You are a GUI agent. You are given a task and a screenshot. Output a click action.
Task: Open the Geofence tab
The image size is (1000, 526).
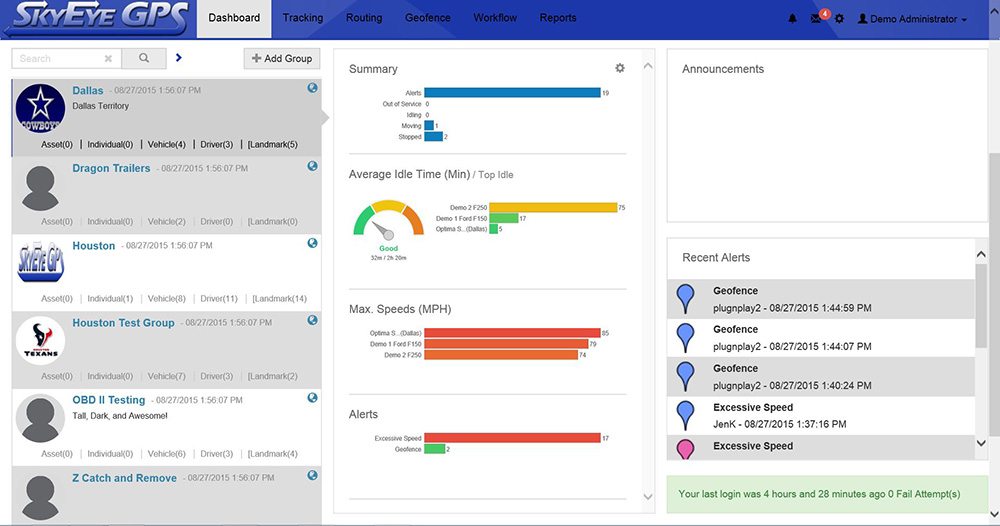point(427,18)
